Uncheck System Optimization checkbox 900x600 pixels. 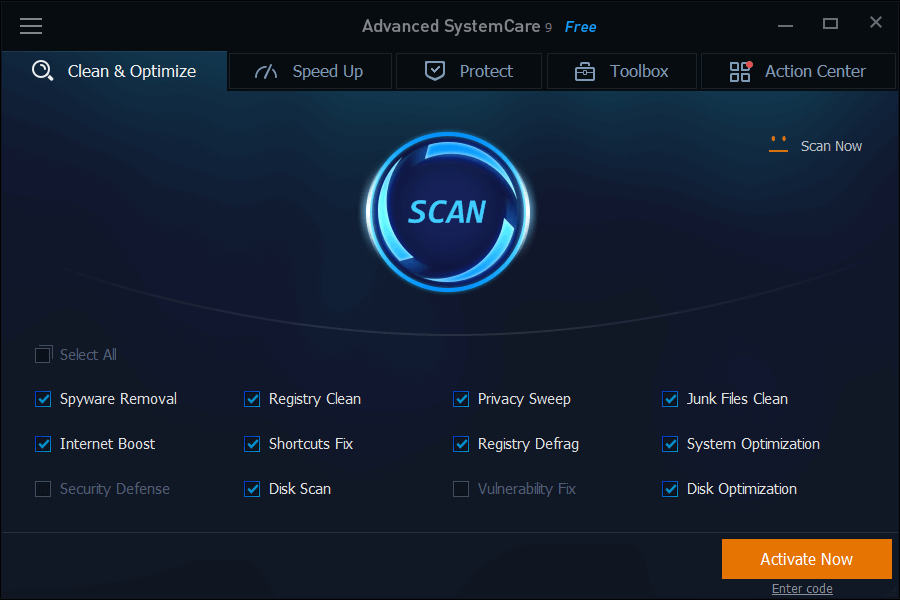click(670, 444)
